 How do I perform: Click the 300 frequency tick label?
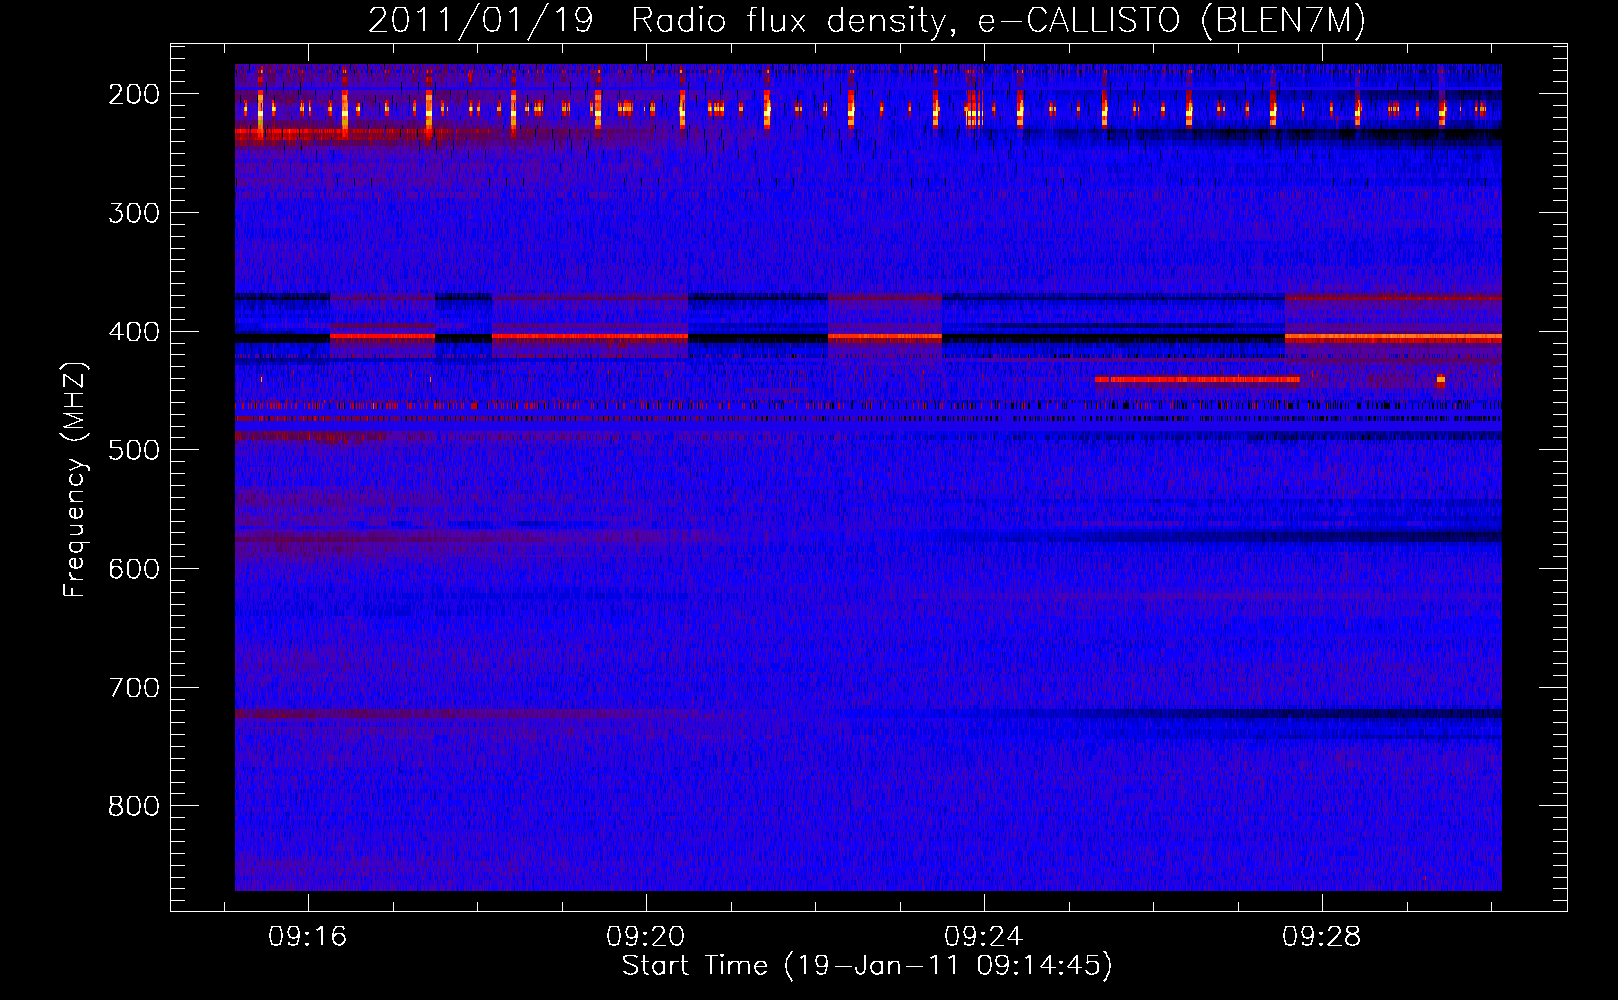point(134,213)
